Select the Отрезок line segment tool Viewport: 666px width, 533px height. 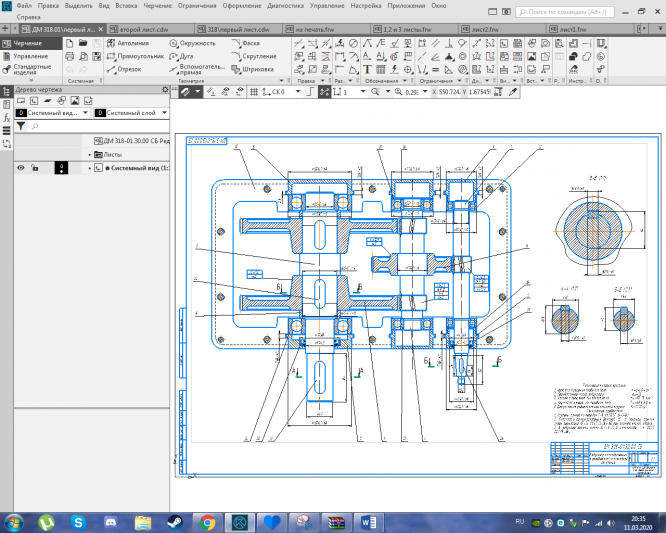127,70
